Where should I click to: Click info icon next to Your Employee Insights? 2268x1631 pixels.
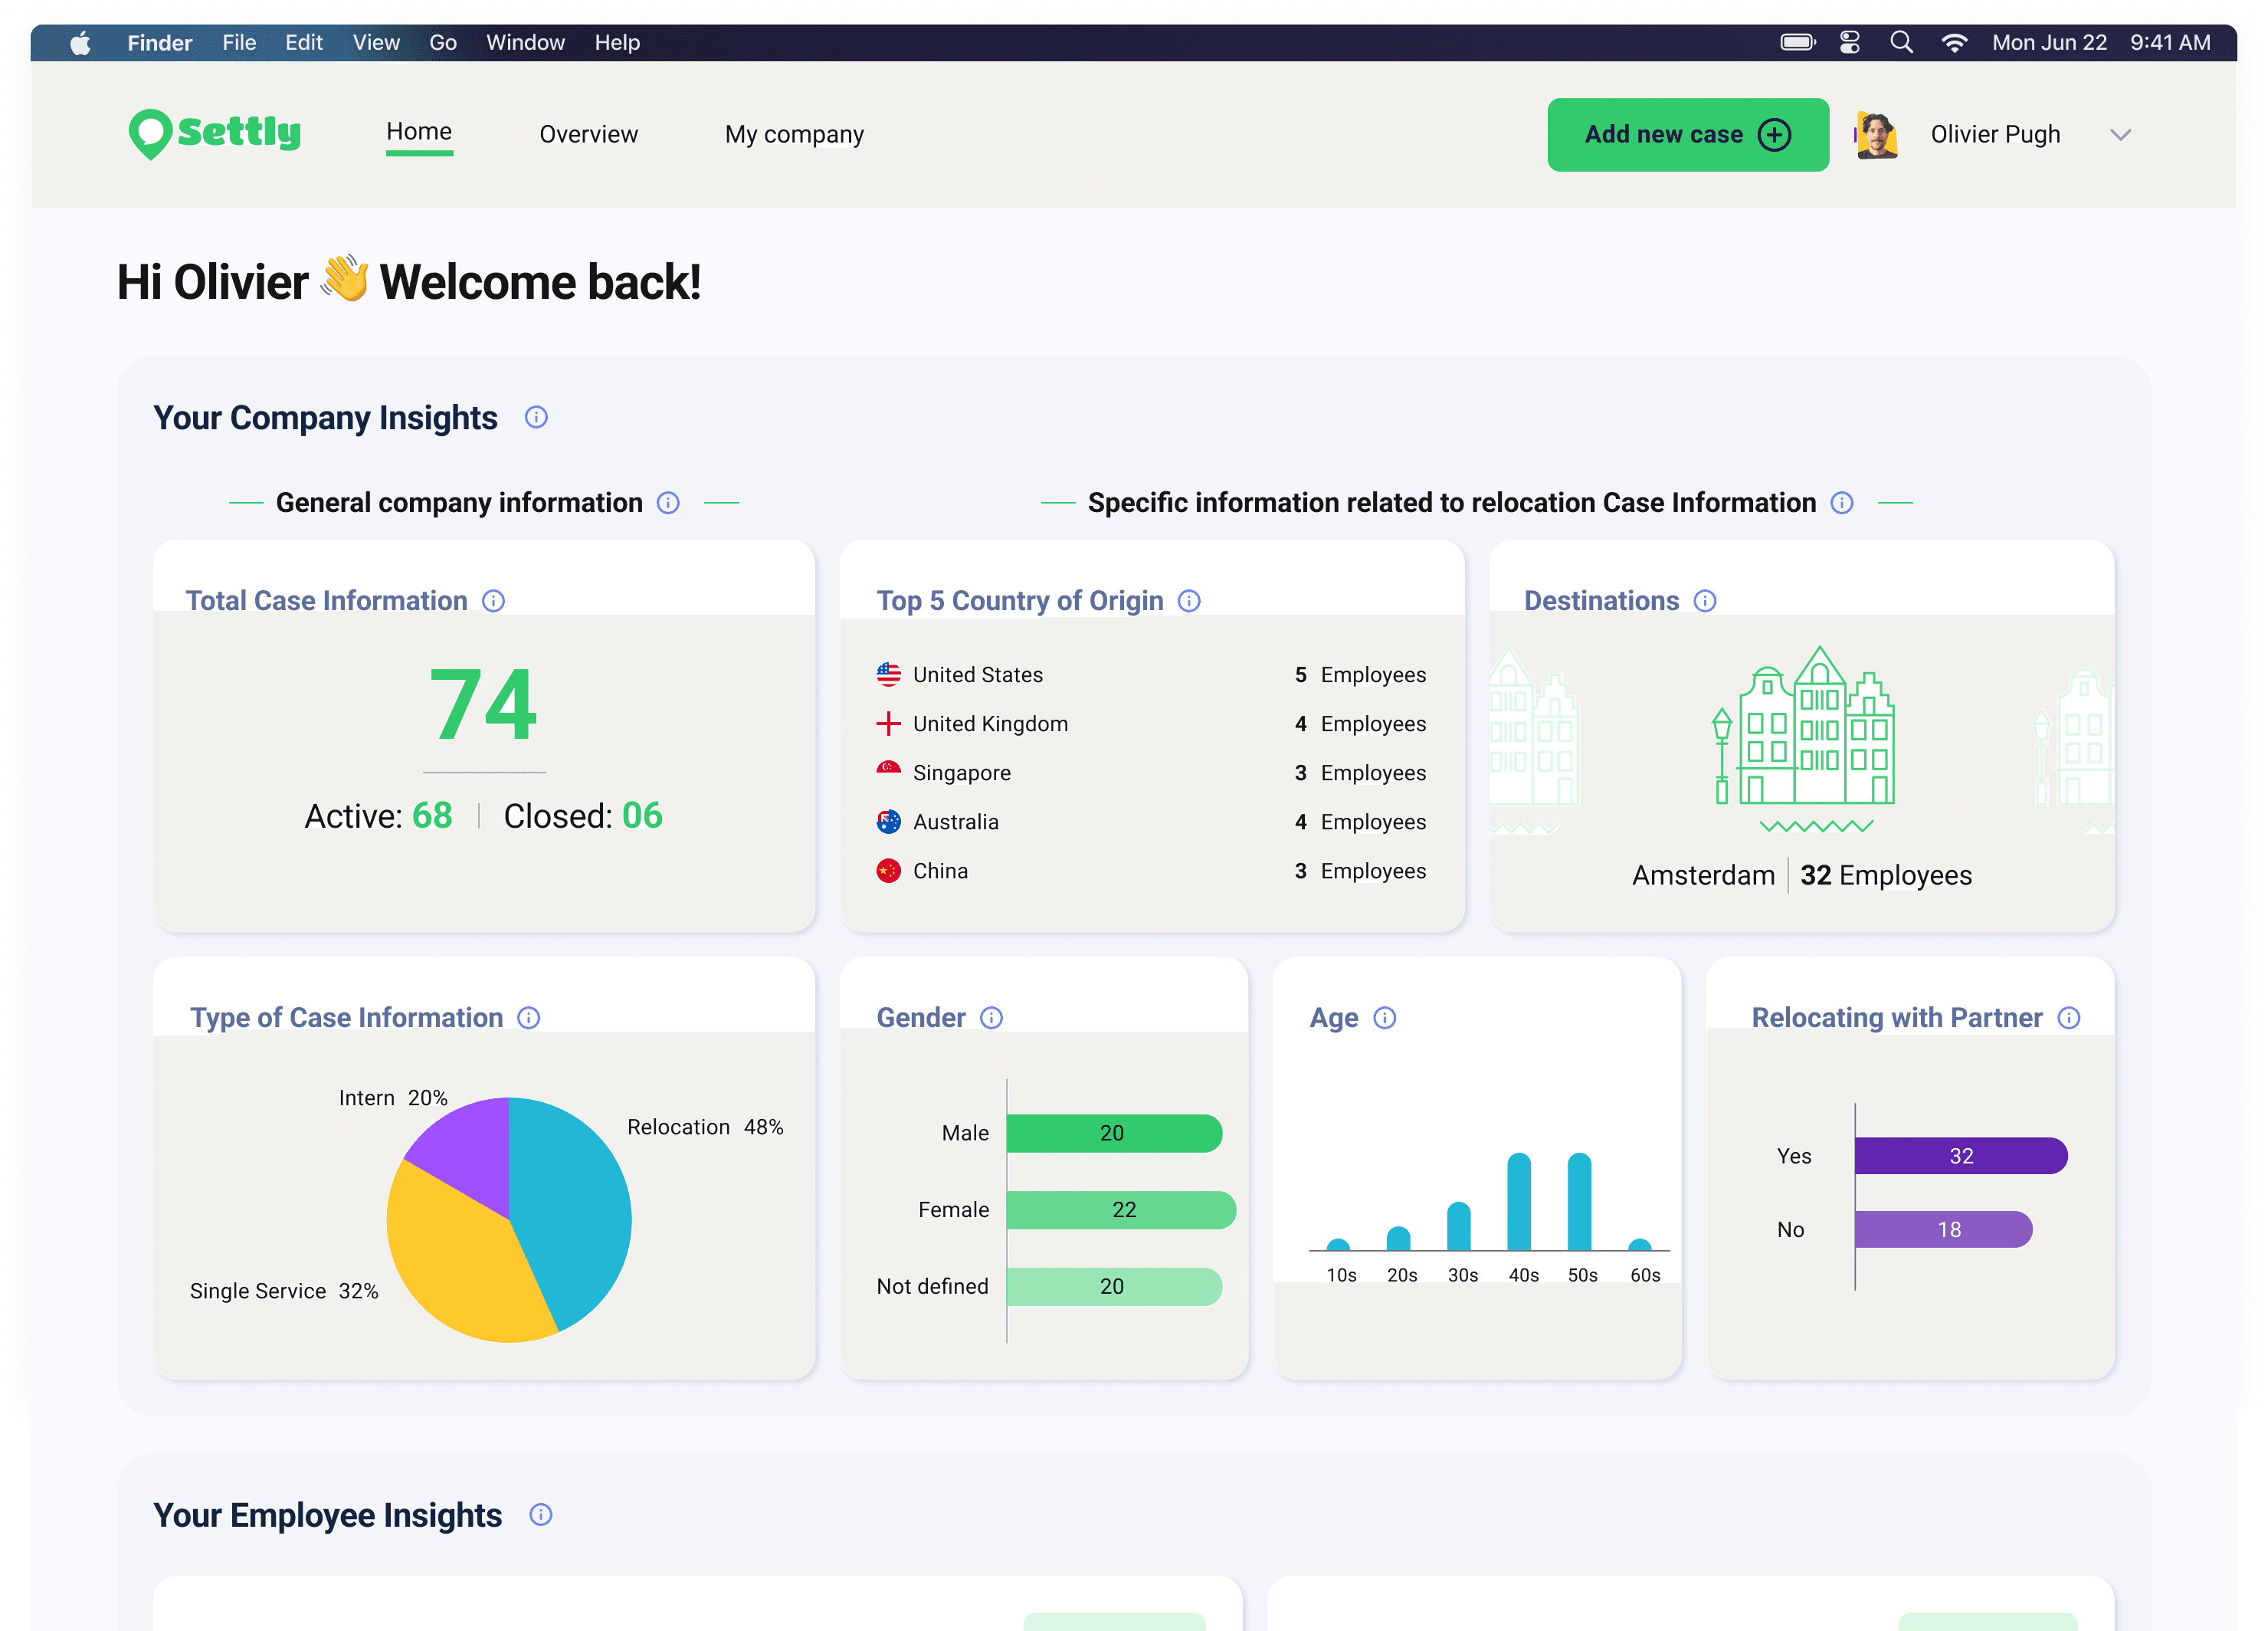(540, 1514)
